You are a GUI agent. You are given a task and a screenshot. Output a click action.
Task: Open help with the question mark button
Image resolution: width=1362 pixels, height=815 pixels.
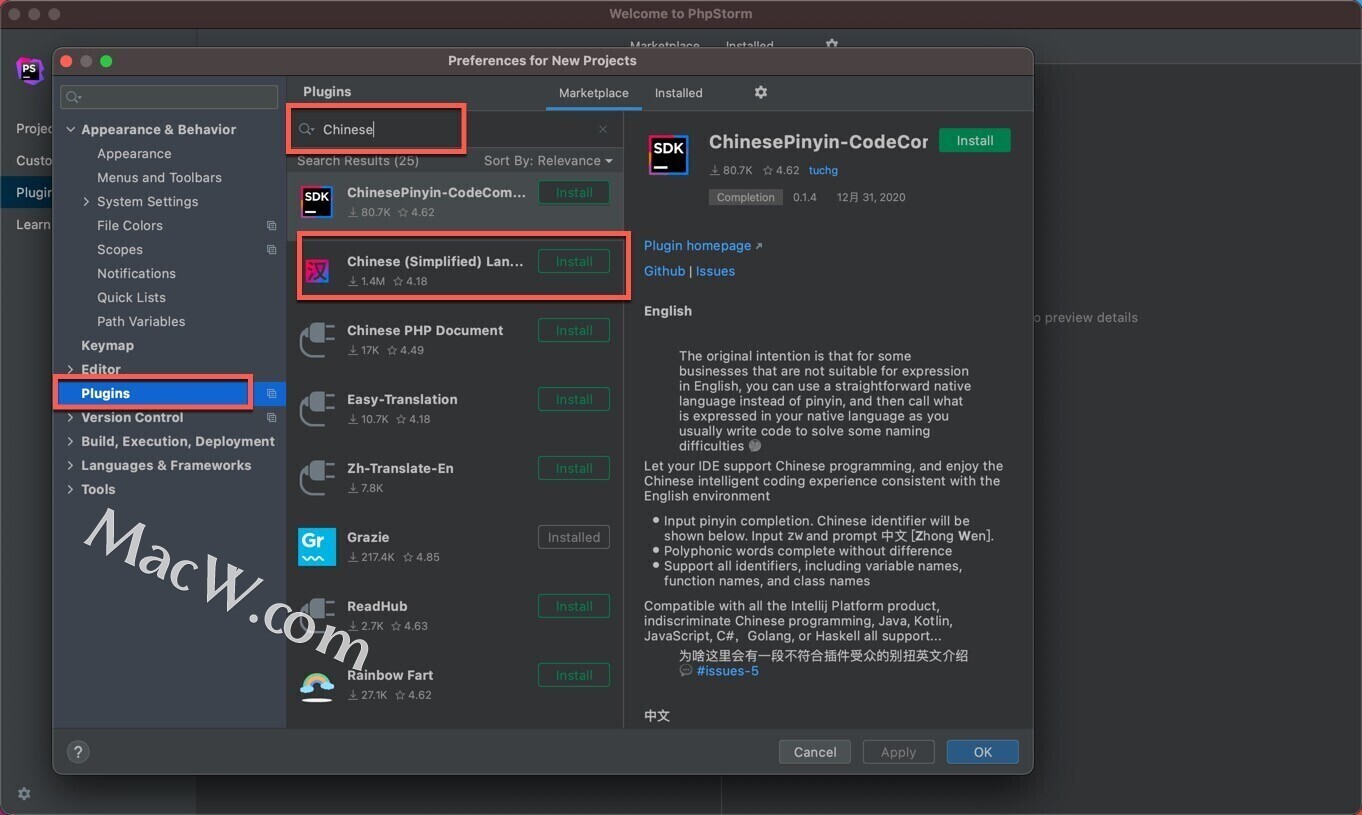78,751
